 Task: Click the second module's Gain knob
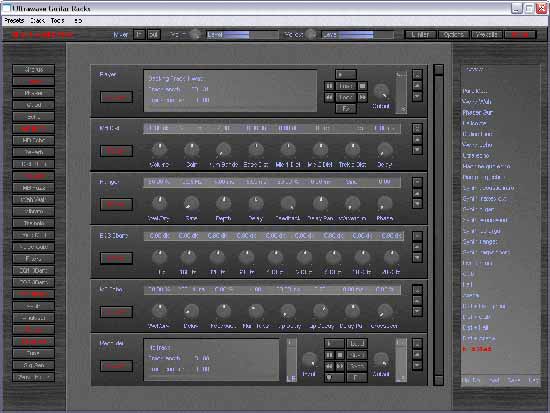192,150
